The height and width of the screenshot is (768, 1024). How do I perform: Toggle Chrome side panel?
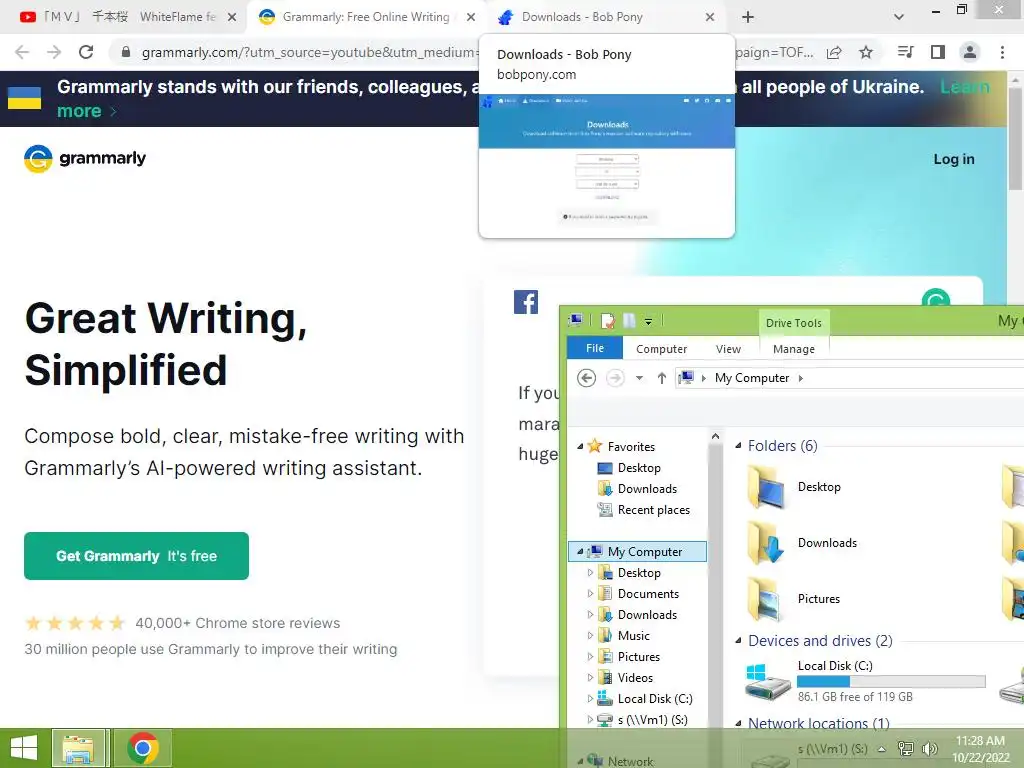click(x=938, y=52)
